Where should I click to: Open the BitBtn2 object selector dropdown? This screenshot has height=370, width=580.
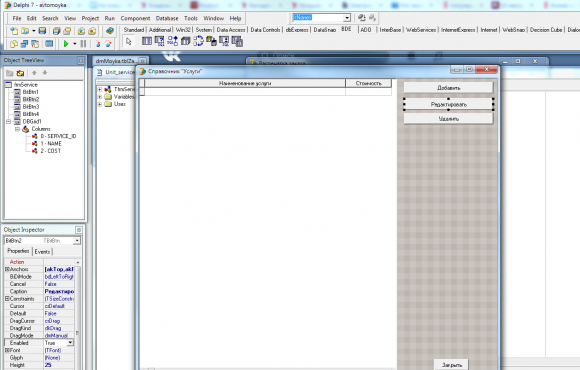77,241
